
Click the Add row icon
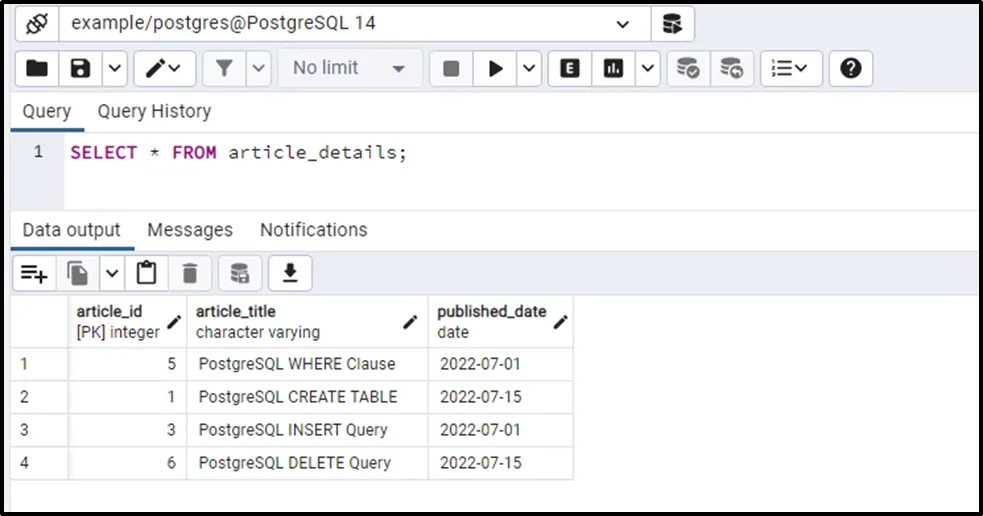pos(35,273)
